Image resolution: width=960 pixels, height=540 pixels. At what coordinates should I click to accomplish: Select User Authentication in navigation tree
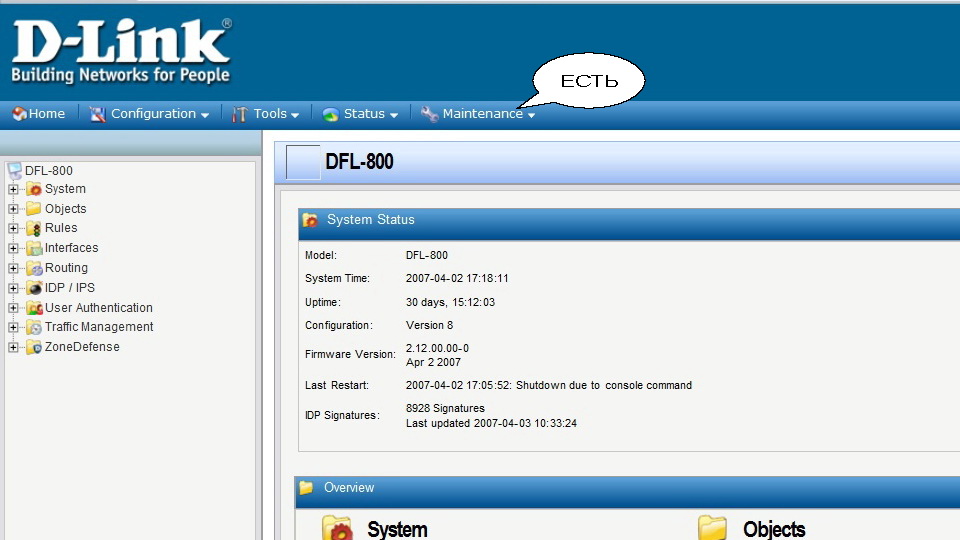coord(99,308)
